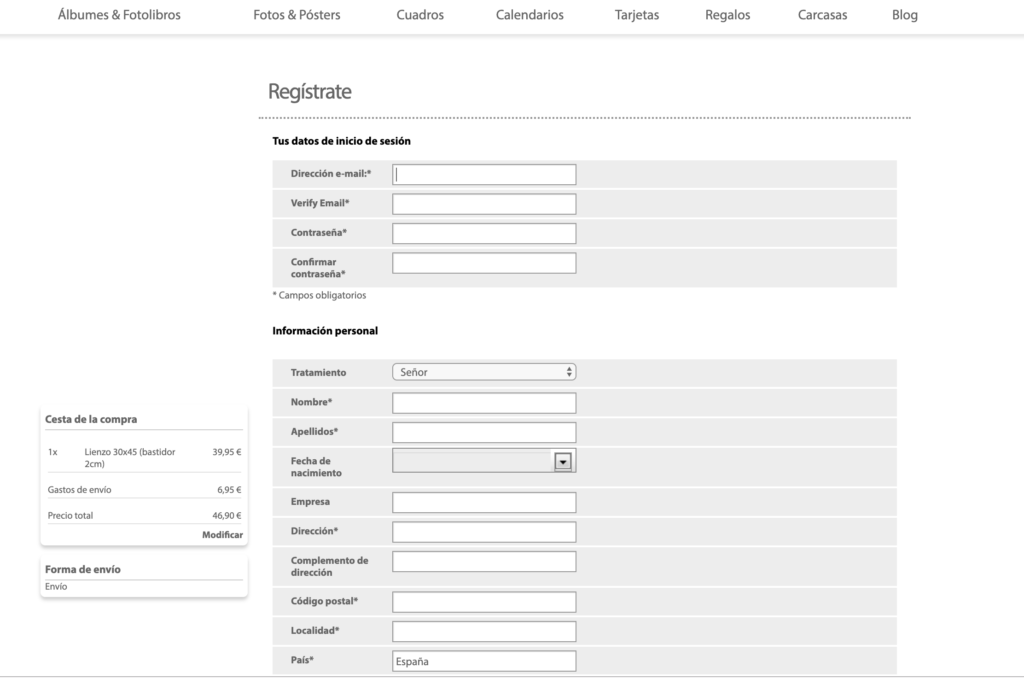Click the Código postal field

[x=484, y=602]
